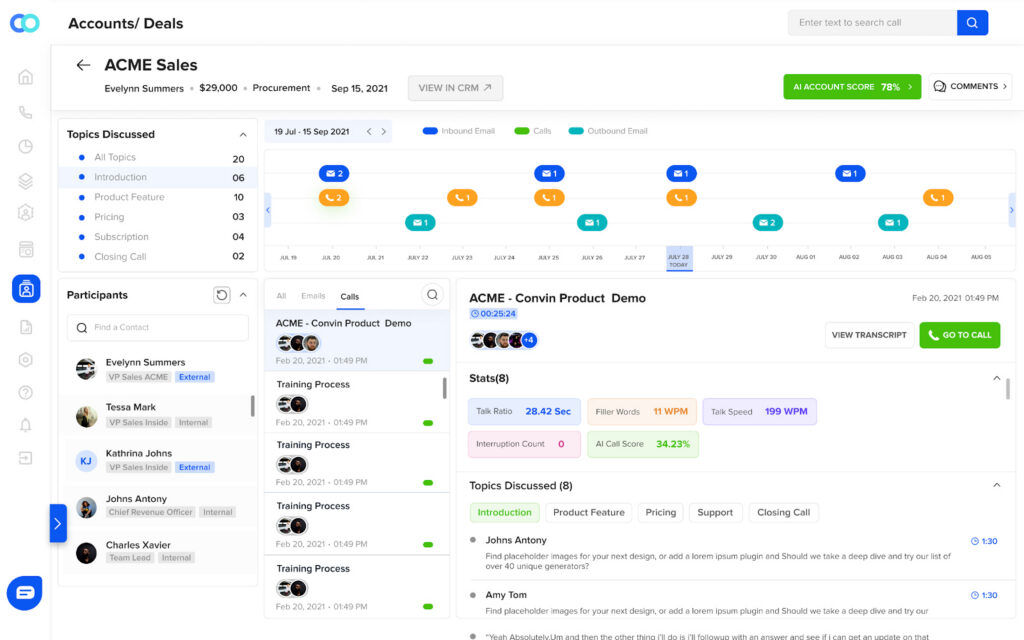Image resolution: width=1024 pixels, height=640 pixels.
Task: Go to next date range arrow
Action: [x=384, y=131]
